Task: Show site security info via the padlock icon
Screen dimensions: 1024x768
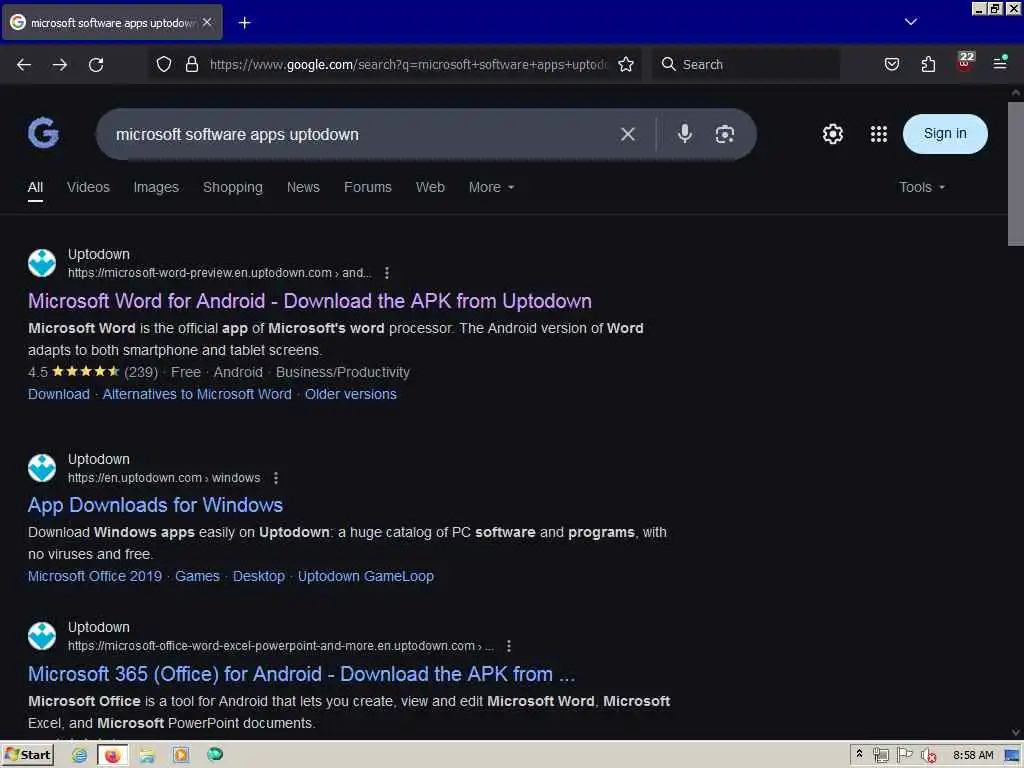Action: (191, 64)
